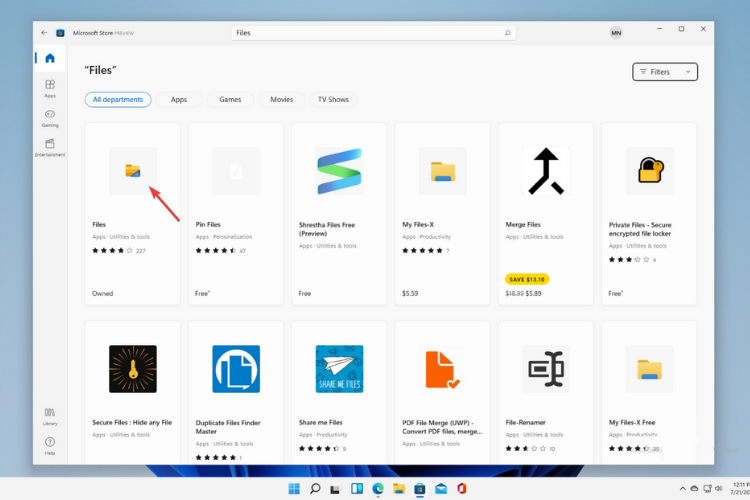Screen dimensions: 750x500
Task: Click the system tray volume icon
Action: (x=718, y=489)
